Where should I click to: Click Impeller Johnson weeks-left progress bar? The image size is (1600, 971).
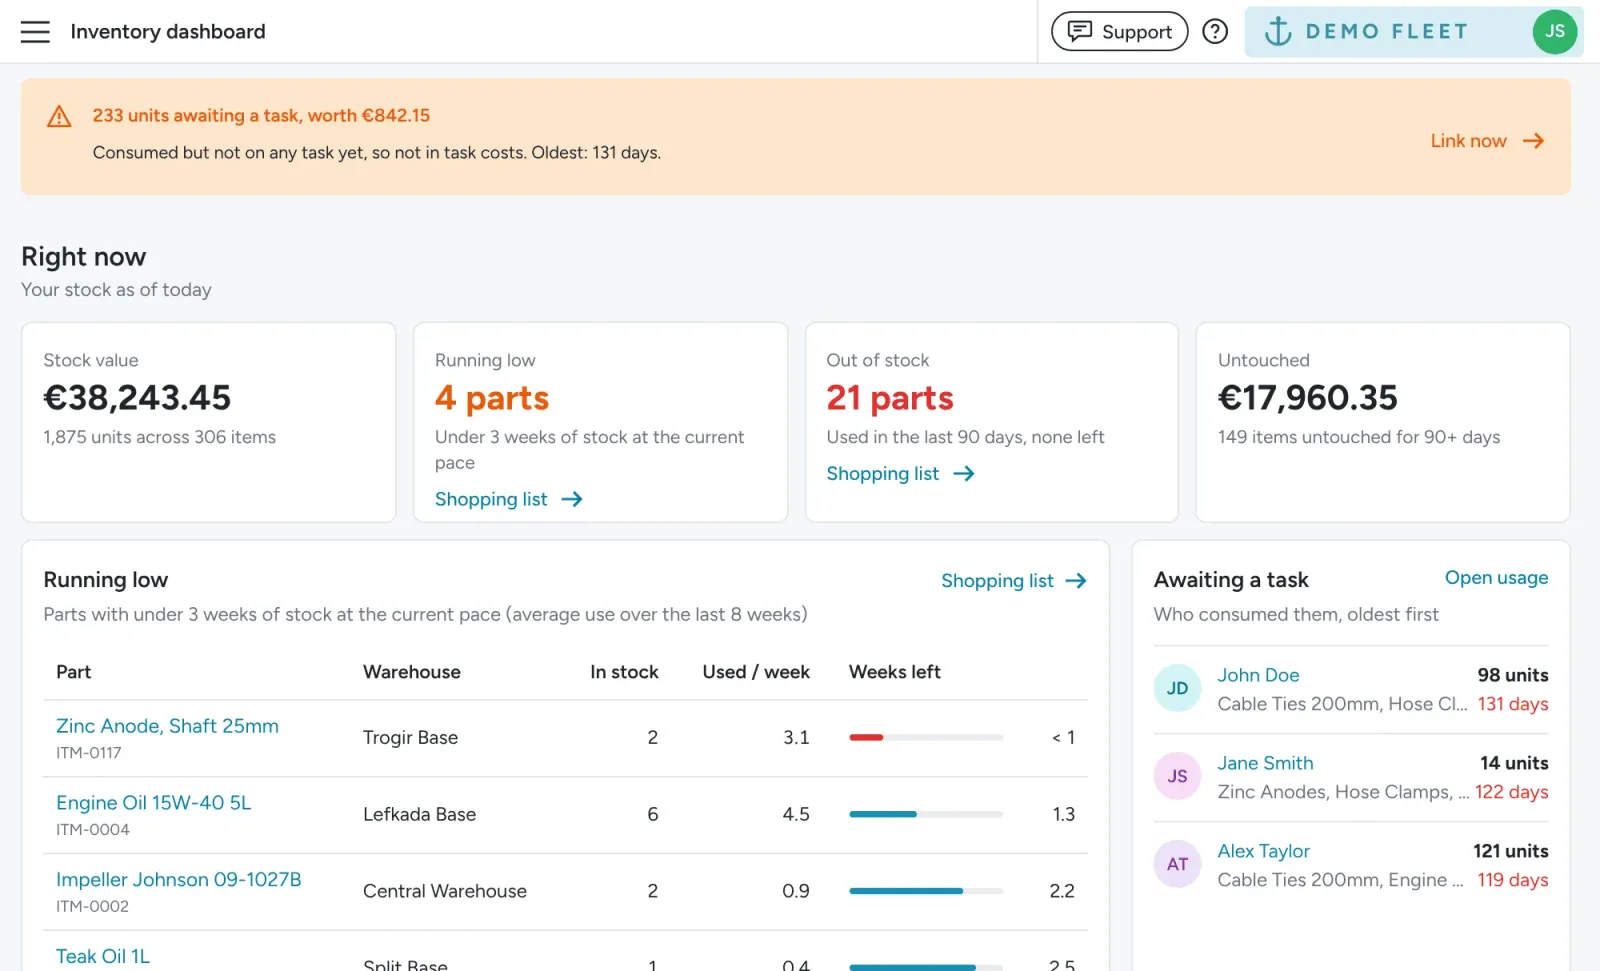pos(926,891)
